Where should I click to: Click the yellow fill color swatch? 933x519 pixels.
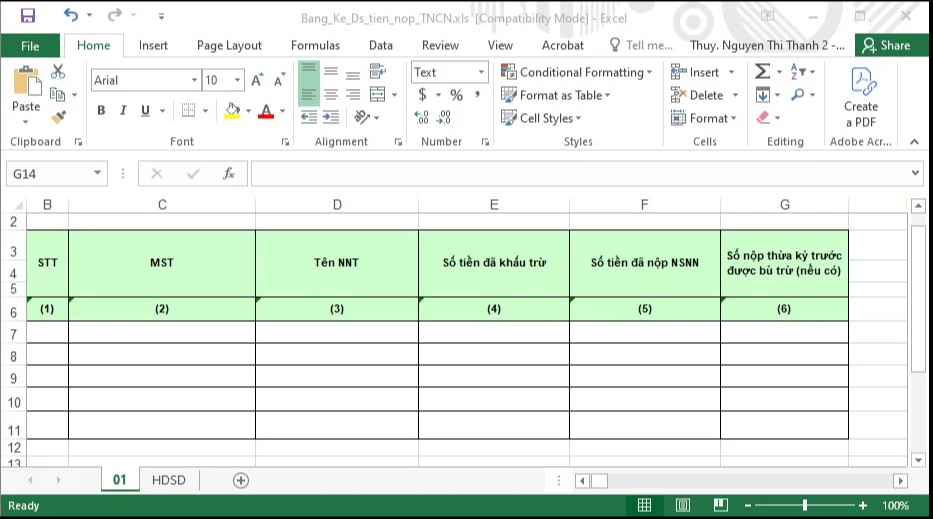pyautogui.click(x=232, y=111)
